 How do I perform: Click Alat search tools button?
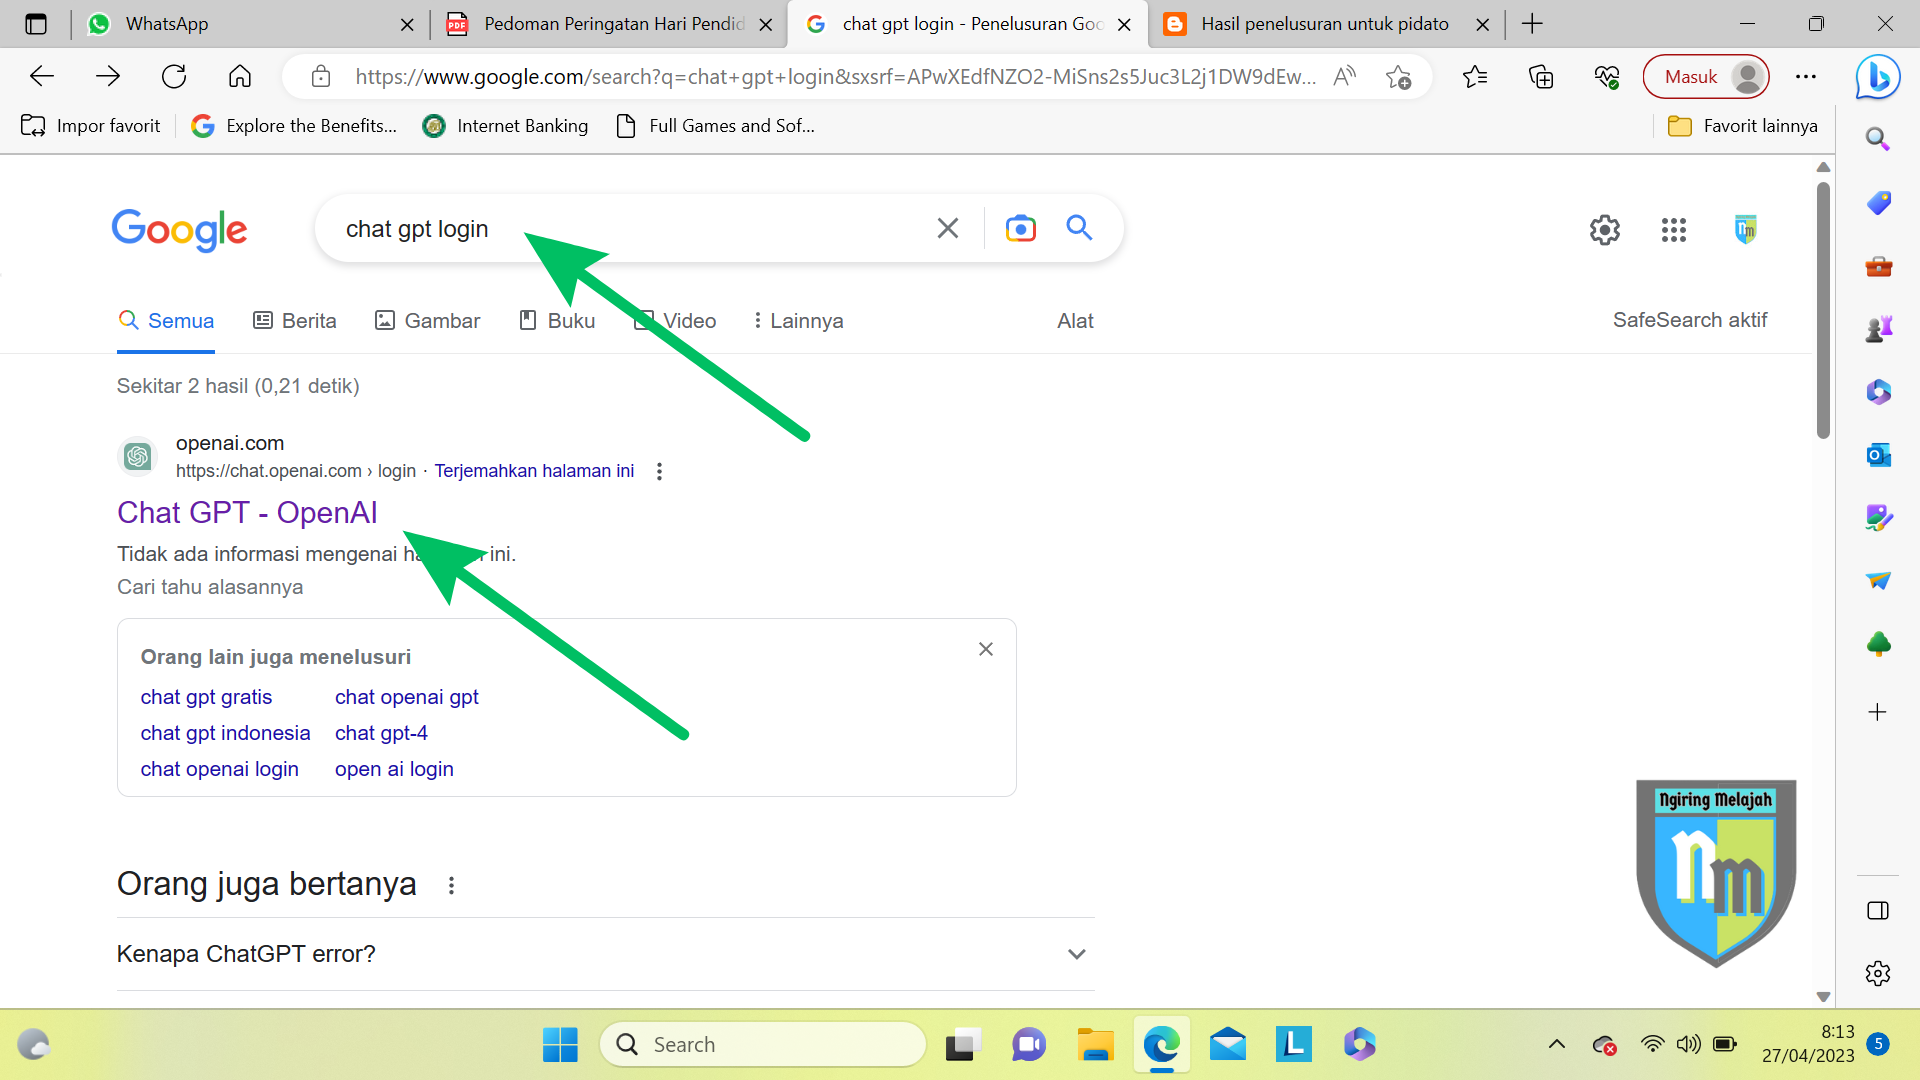pyautogui.click(x=1076, y=319)
